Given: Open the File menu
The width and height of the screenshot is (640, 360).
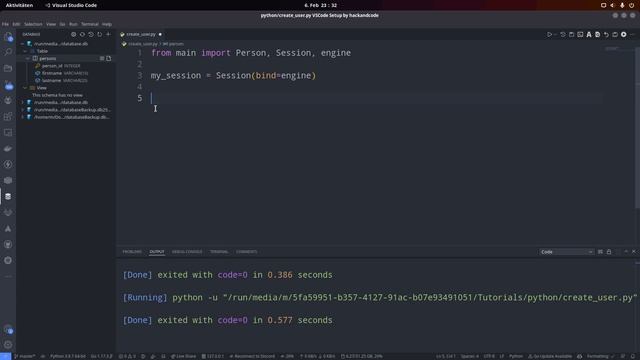Looking at the screenshot, I should [5, 24].
